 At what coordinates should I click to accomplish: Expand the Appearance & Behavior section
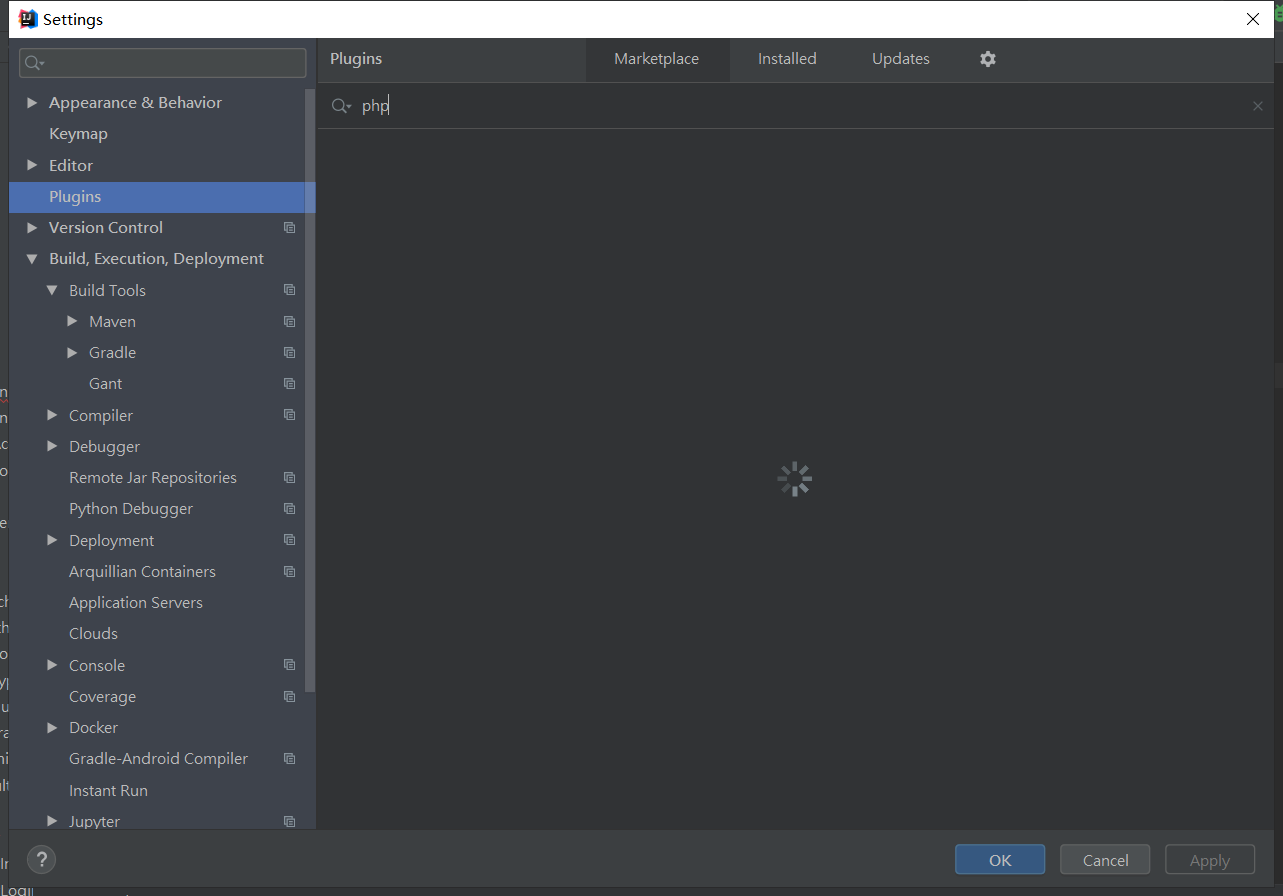tap(32, 103)
